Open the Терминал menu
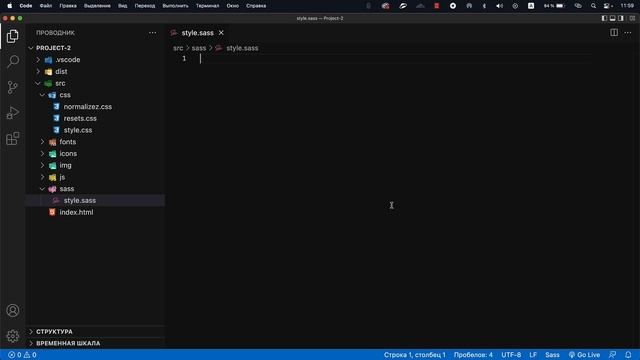The width and height of the screenshot is (640, 360). [207, 6]
